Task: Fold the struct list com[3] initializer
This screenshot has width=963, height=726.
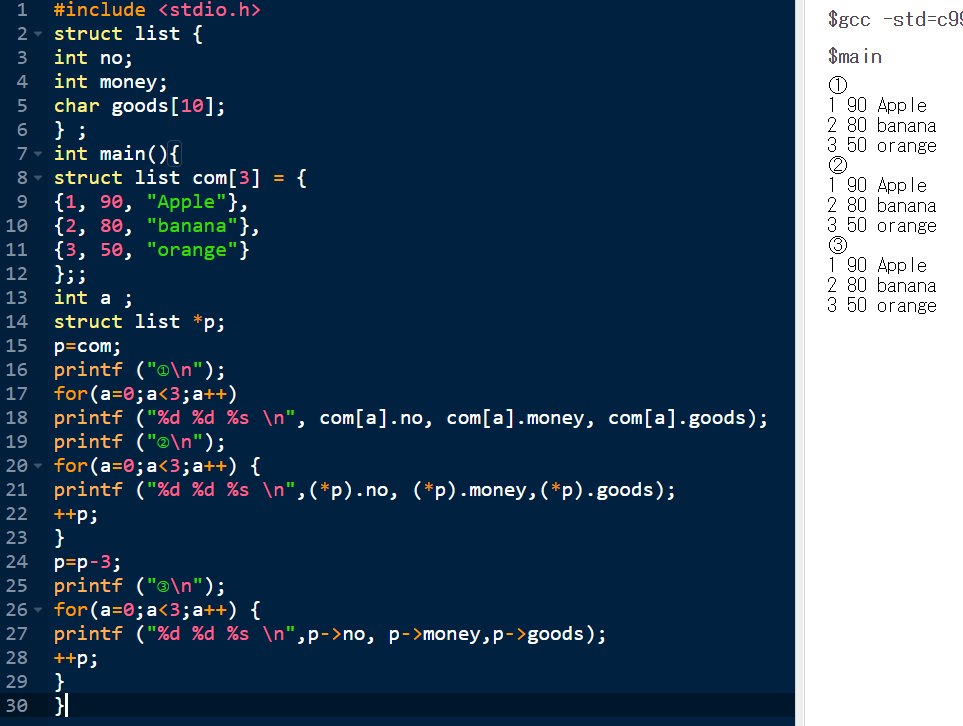Action: click(38, 178)
